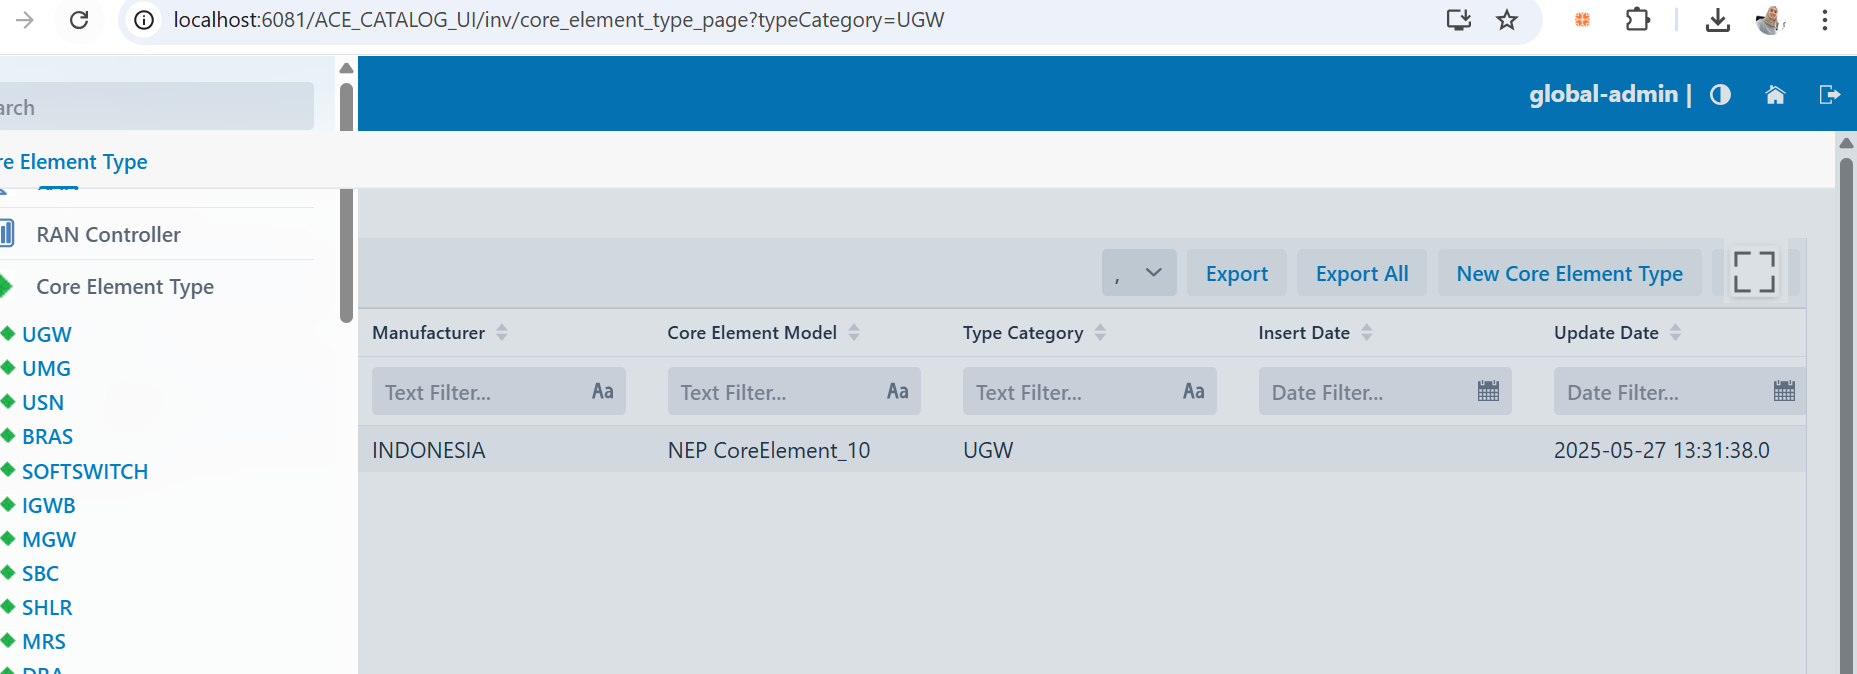Click the logout icon in header
The height and width of the screenshot is (674, 1857).
[x=1829, y=95]
